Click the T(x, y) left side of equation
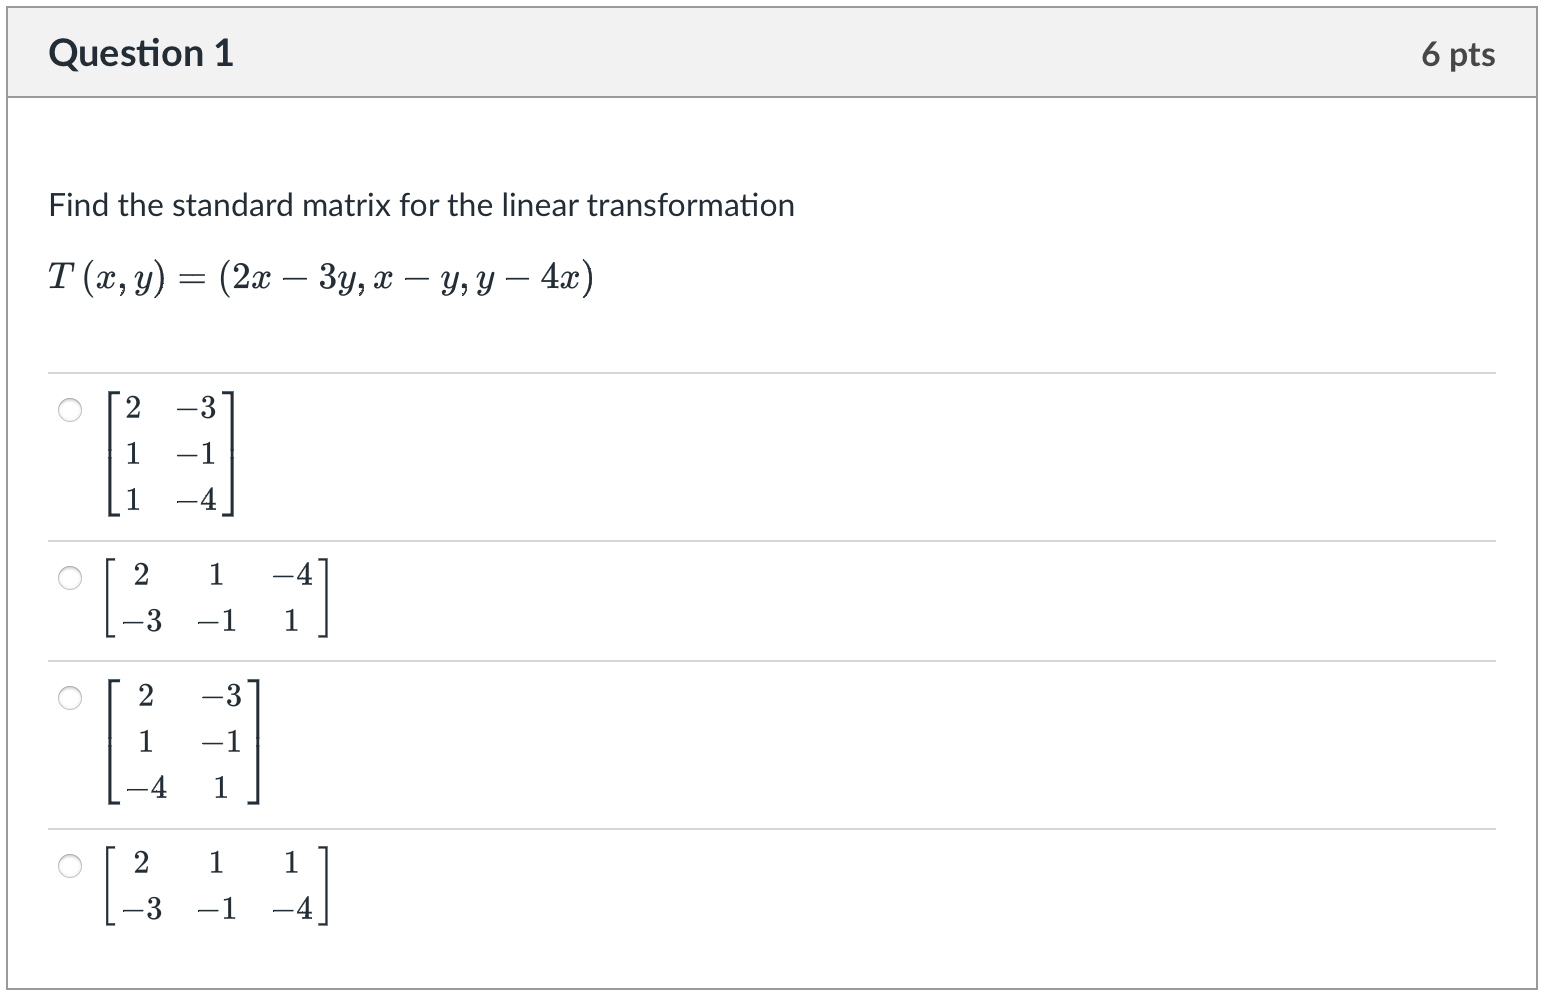 pyautogui.click(x=105, y=277)
